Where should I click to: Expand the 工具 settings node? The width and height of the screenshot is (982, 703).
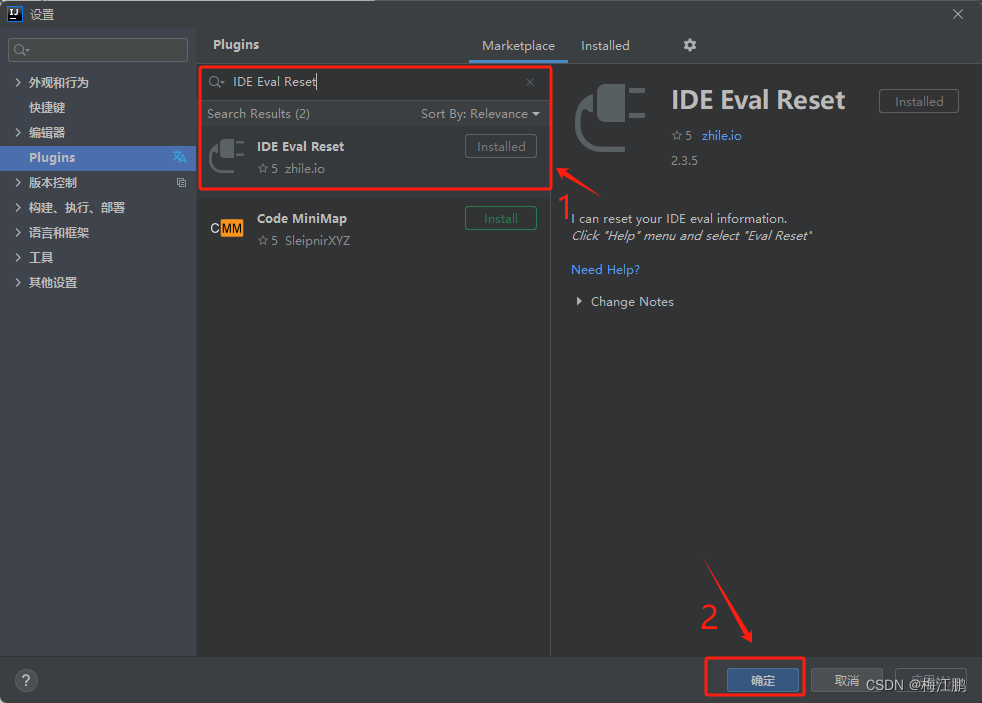(18, 257)
